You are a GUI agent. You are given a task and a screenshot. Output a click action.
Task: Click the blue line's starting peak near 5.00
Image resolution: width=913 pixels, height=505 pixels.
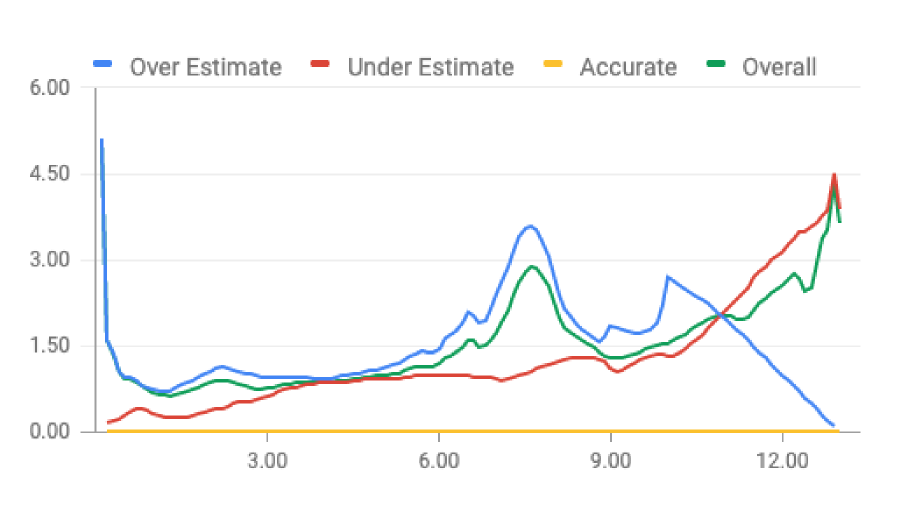(x=102, y=140)
